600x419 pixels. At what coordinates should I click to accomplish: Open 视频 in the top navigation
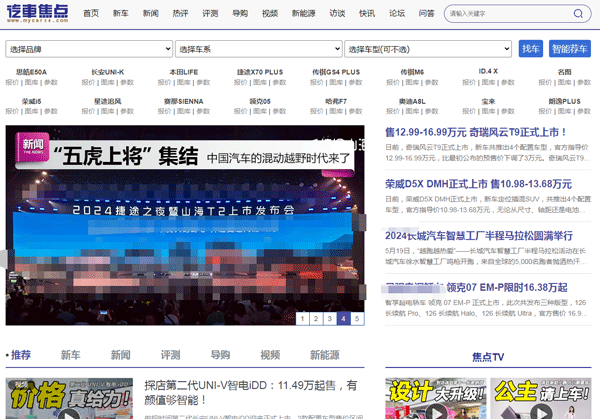[x=270, y=13]
